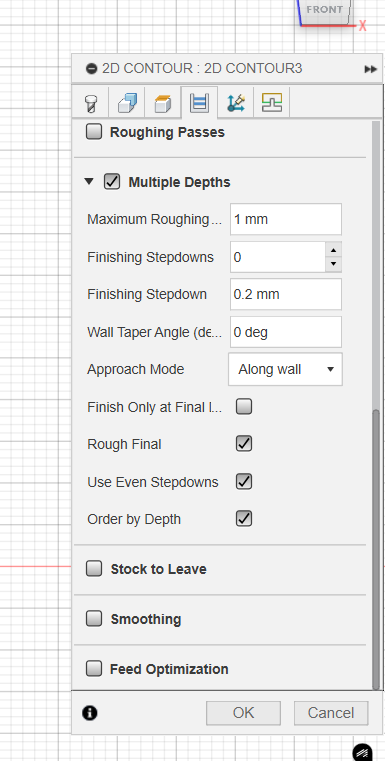Click the info icon at dialog bottom

coord(90,713)
